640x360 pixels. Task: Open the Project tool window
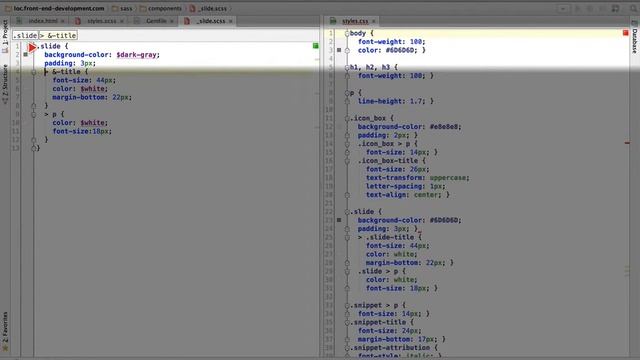coord(5,36)
